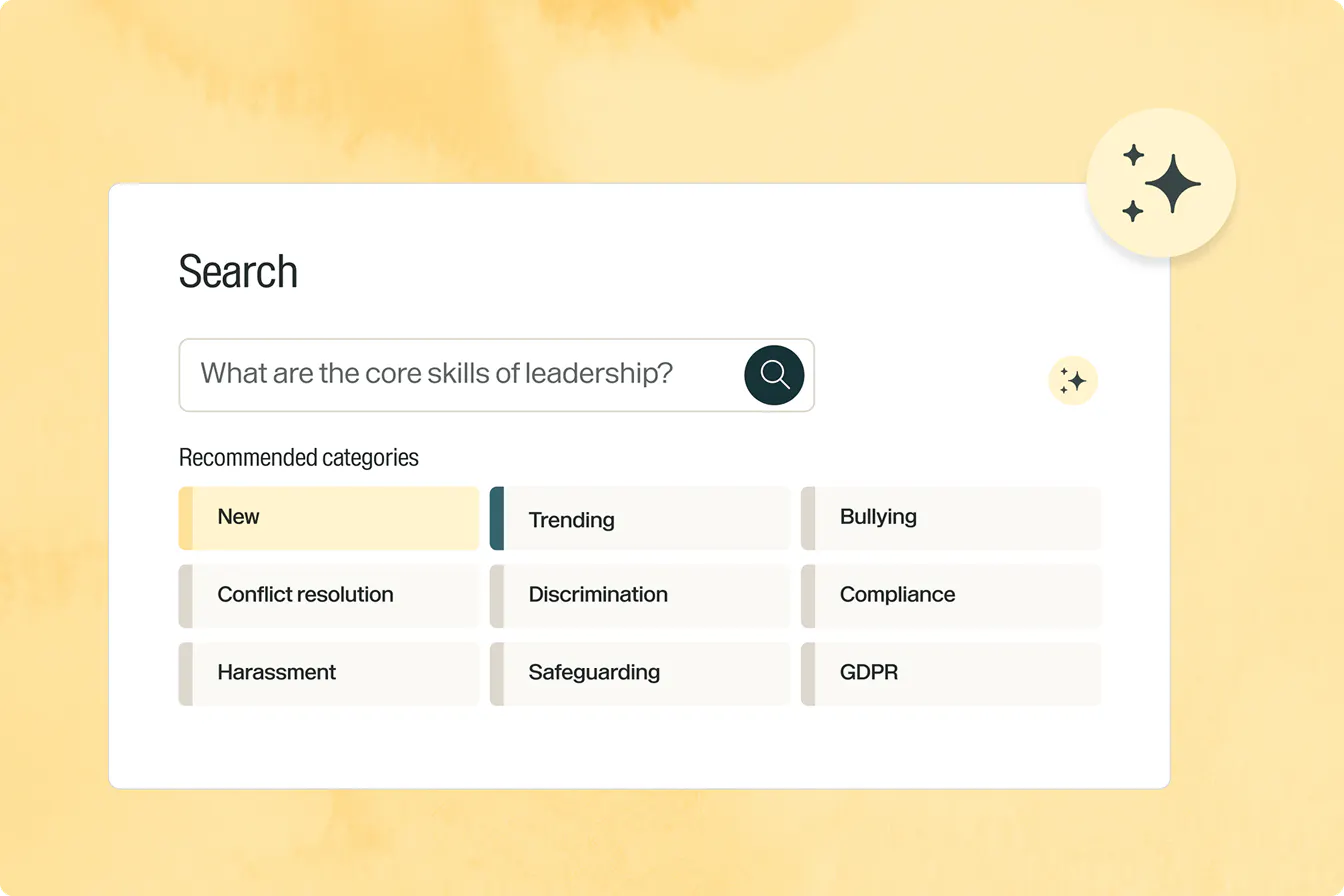Viewport: 1344px width, 896px height.
Task: Click the teal accent bar on Trending
Action: (x=496, y=518)
